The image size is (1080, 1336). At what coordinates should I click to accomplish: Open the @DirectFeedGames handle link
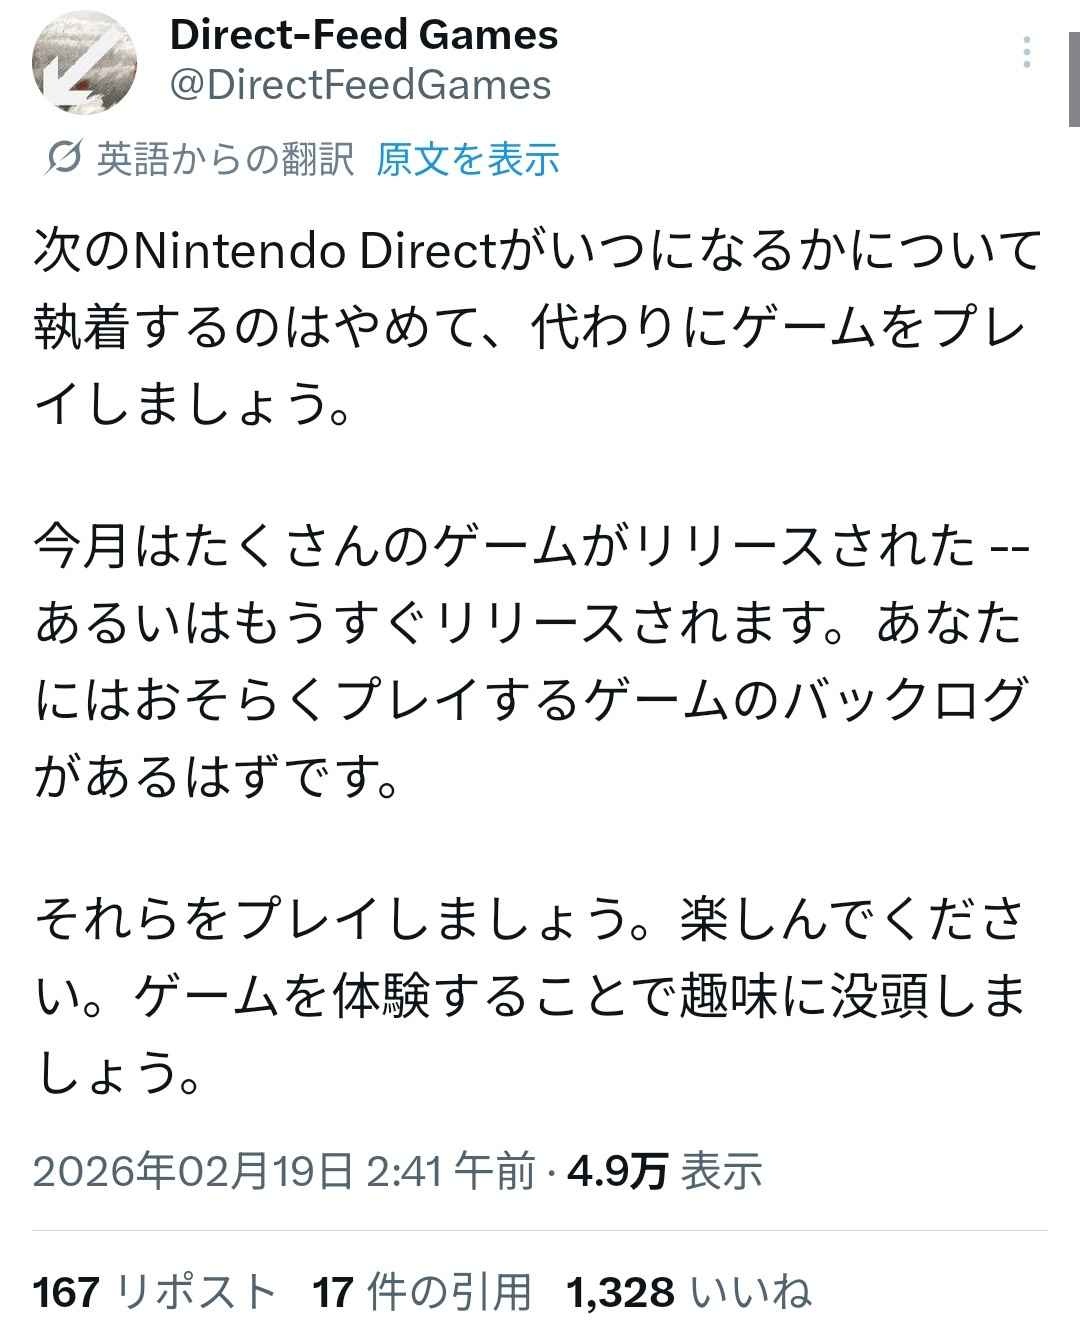click(361, 85)
